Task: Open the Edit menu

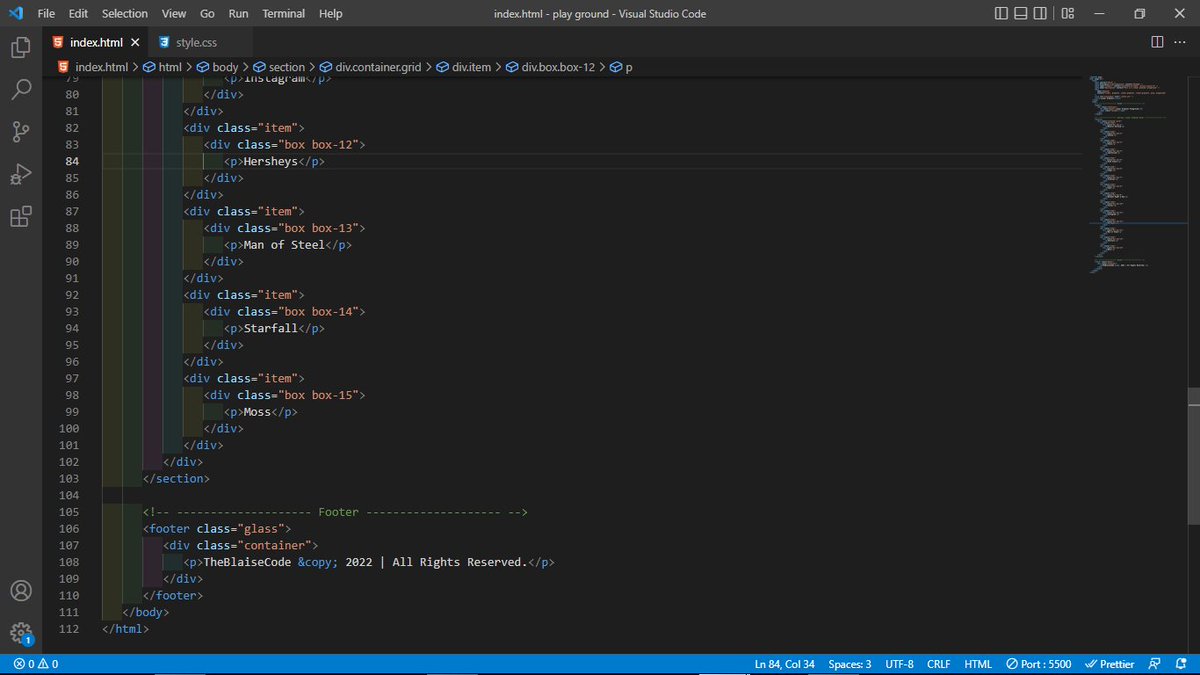Action: (78, 13)
